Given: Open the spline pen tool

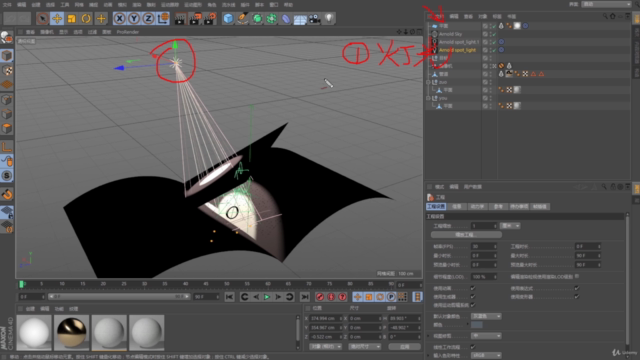Looking at the screenshot, I should tap(242, 18).
